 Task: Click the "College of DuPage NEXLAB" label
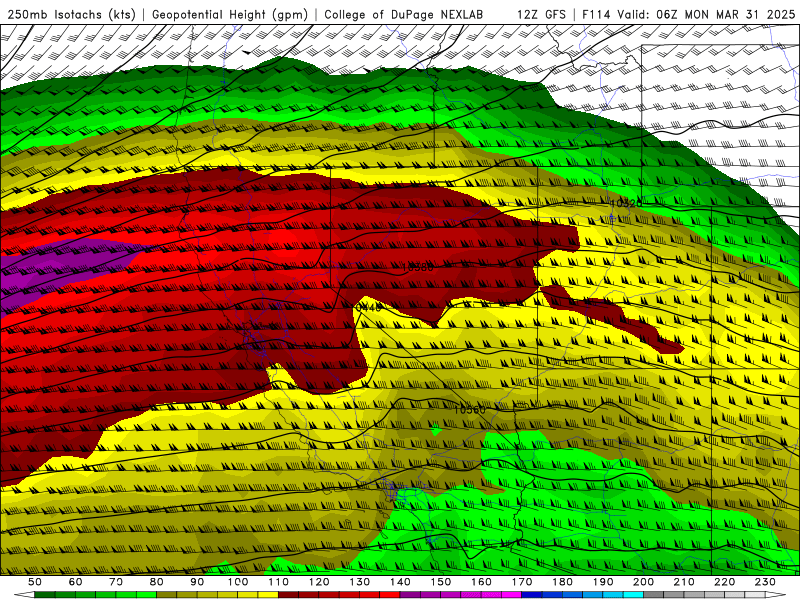(403, 14)
